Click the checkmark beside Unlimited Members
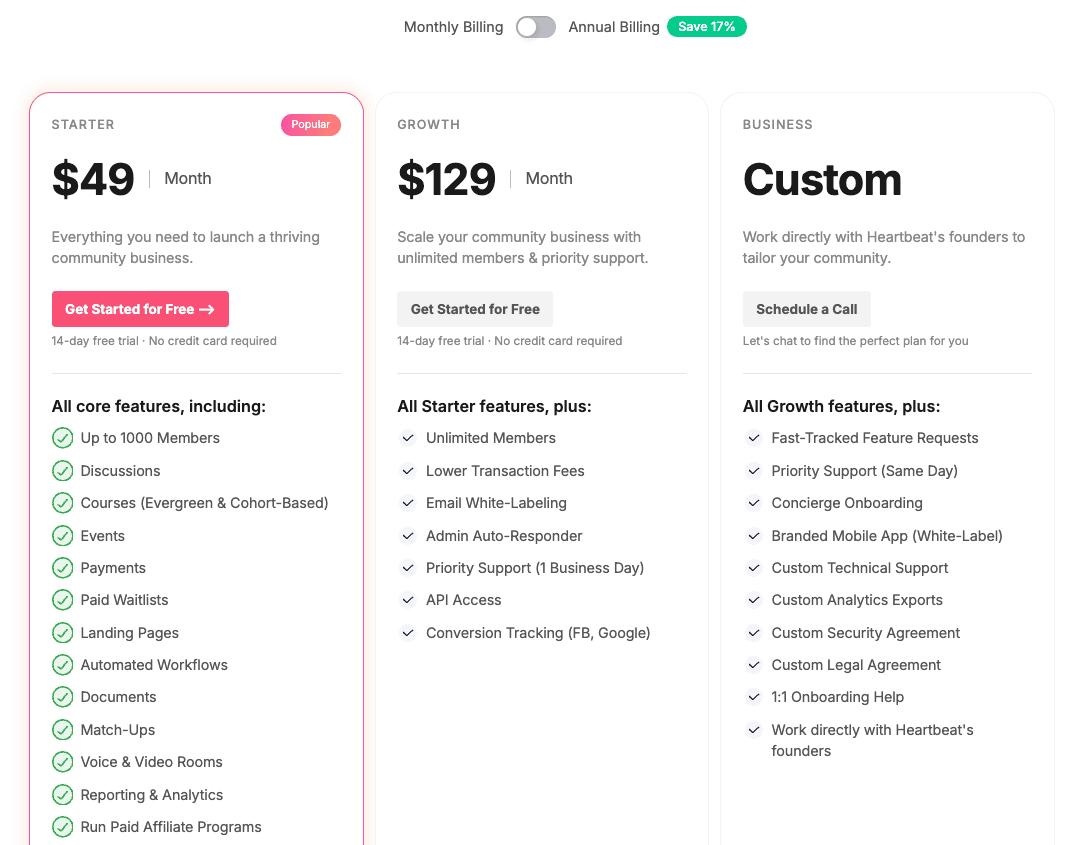The height and width of the screenshot is (845, 1090). [408, 438]
